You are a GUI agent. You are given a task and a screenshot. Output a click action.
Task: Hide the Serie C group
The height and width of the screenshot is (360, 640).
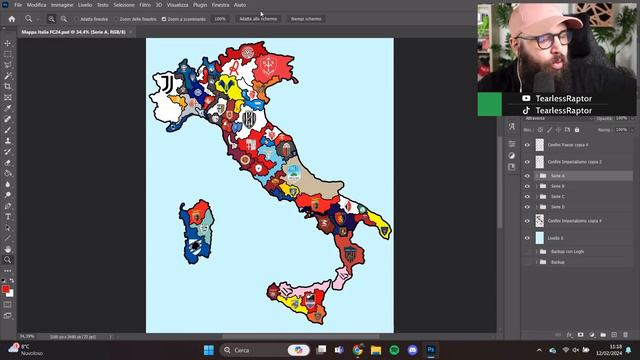point(527,197)
